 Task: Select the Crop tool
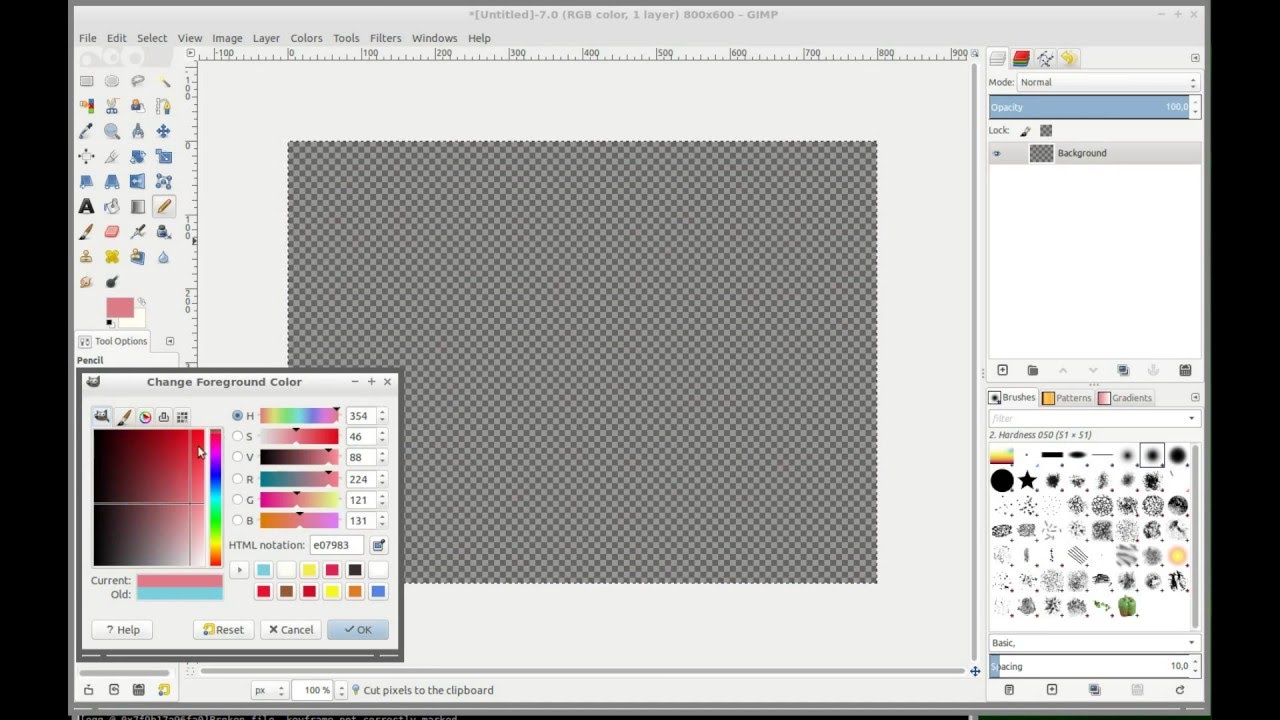[112, 156]
